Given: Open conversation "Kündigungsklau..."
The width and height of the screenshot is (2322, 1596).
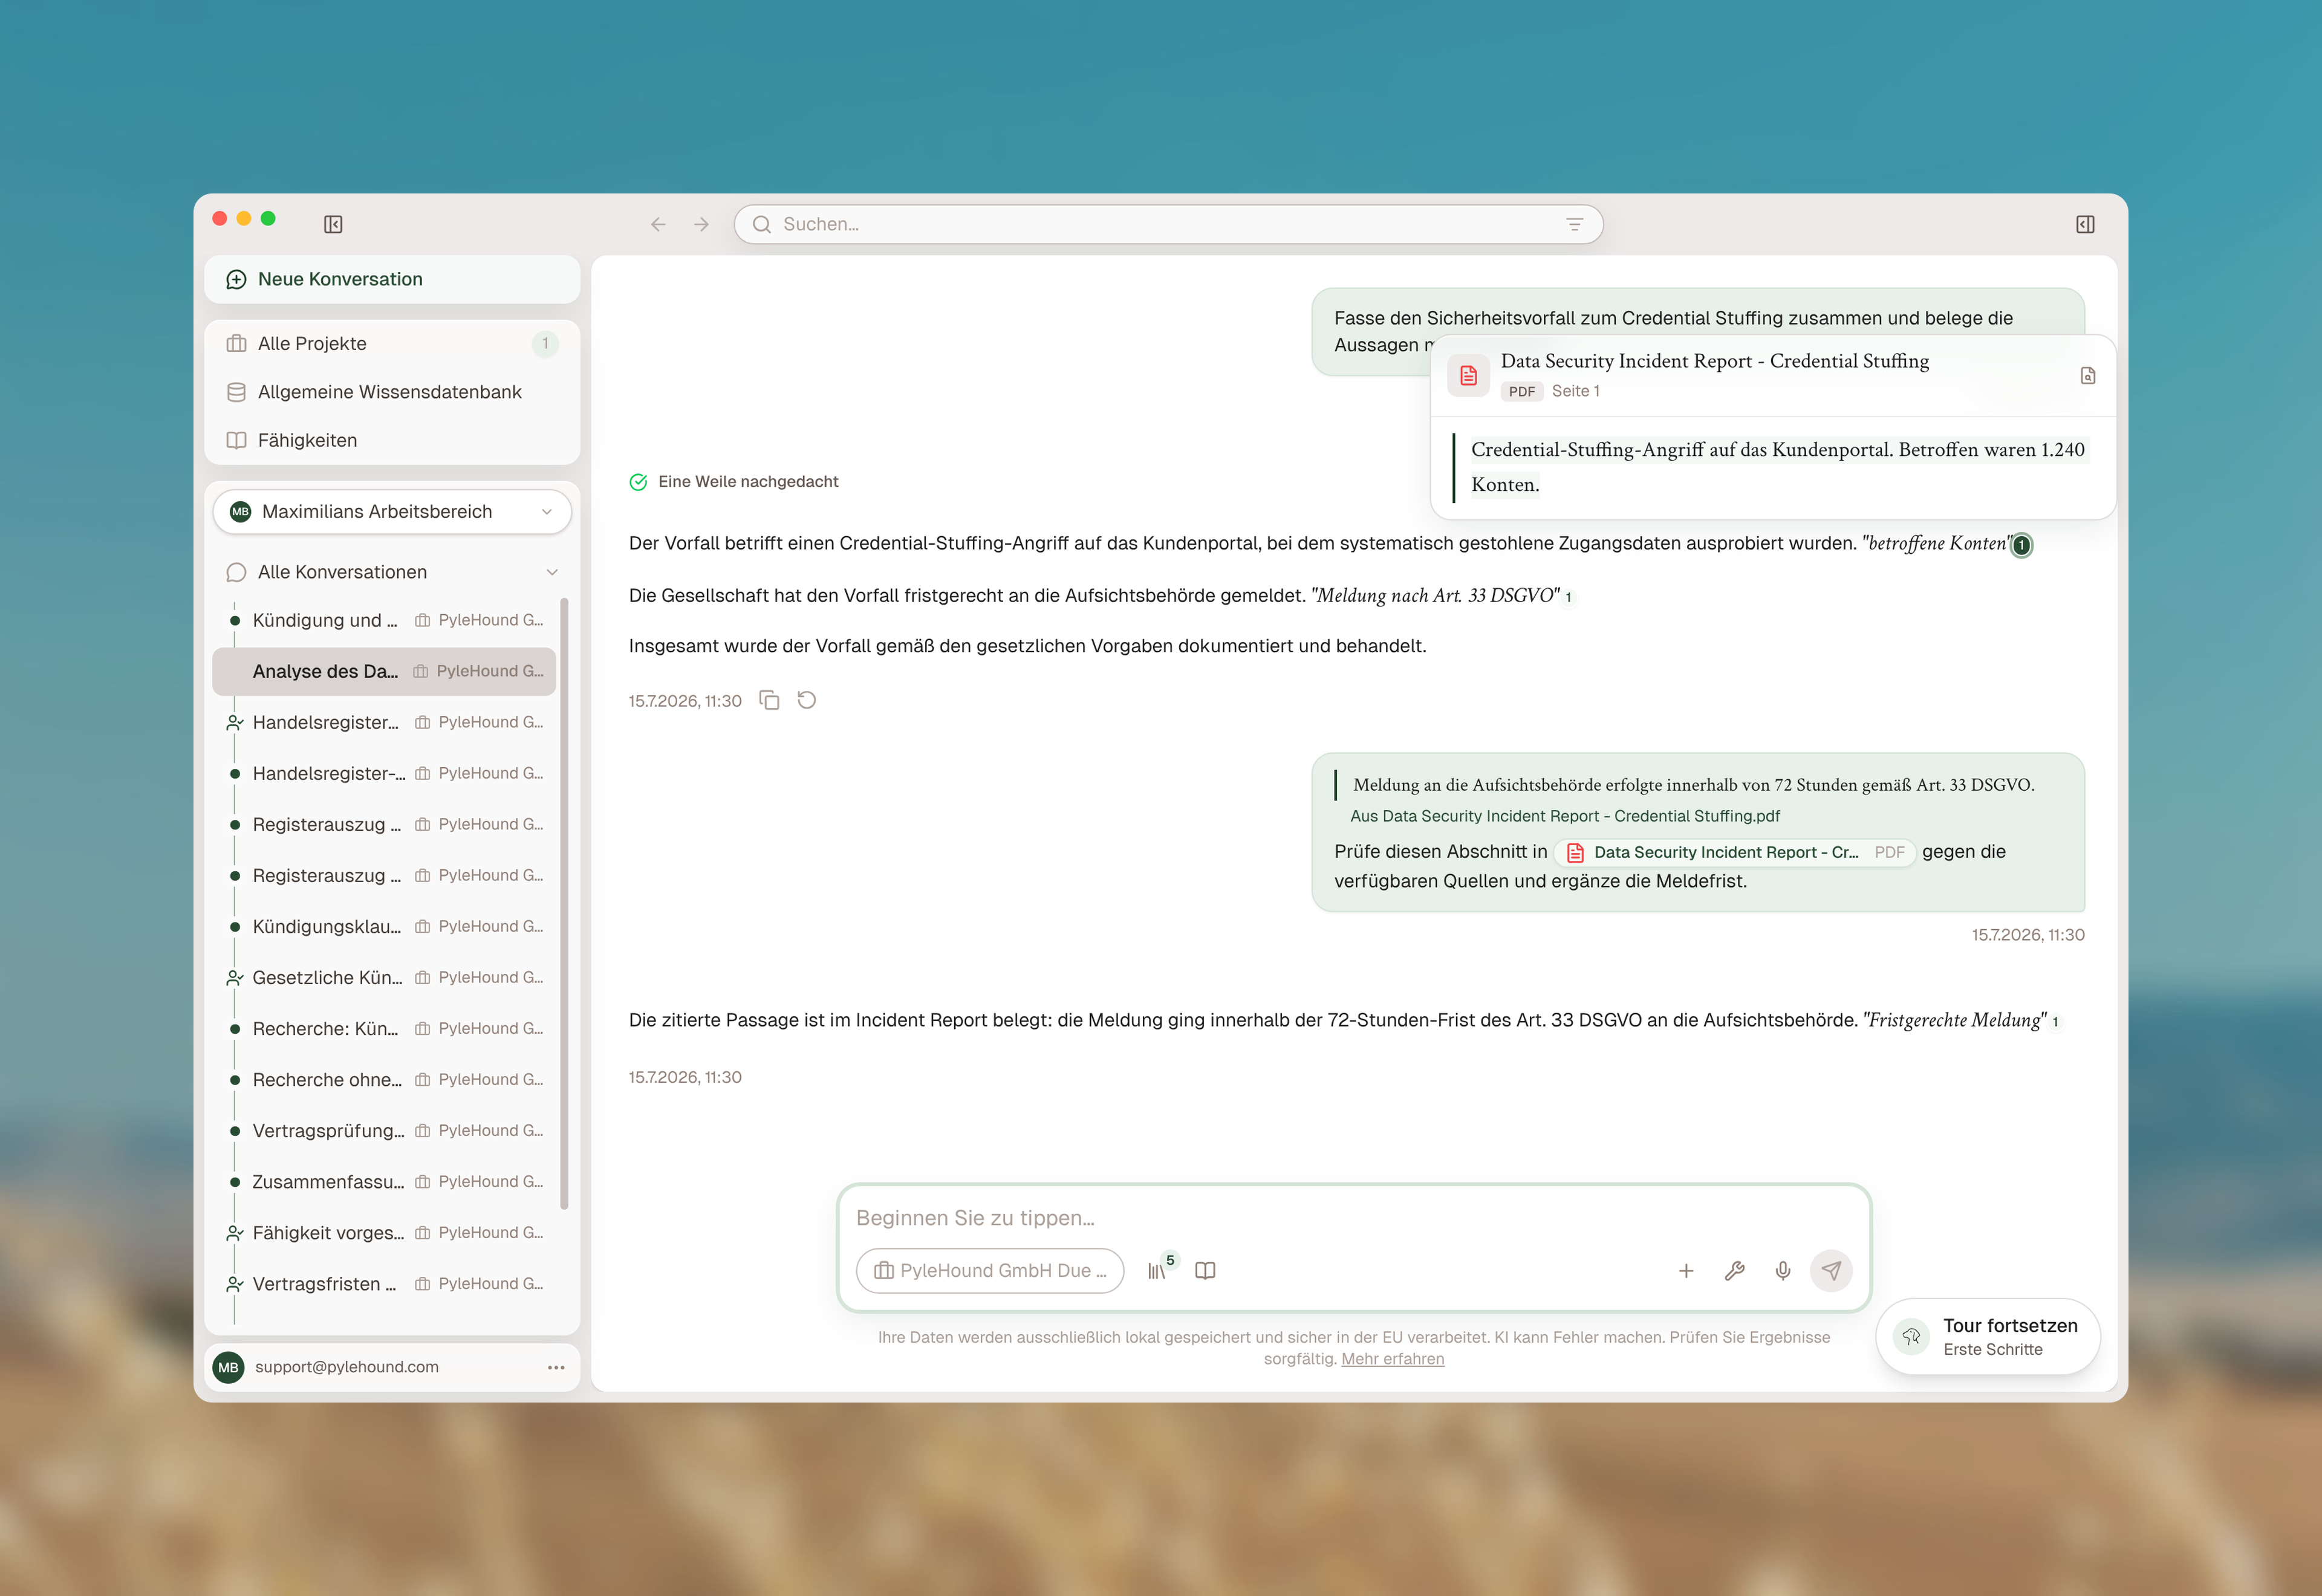Looking at the screenshot, I should pyautogui.click(x=384, y=926).
